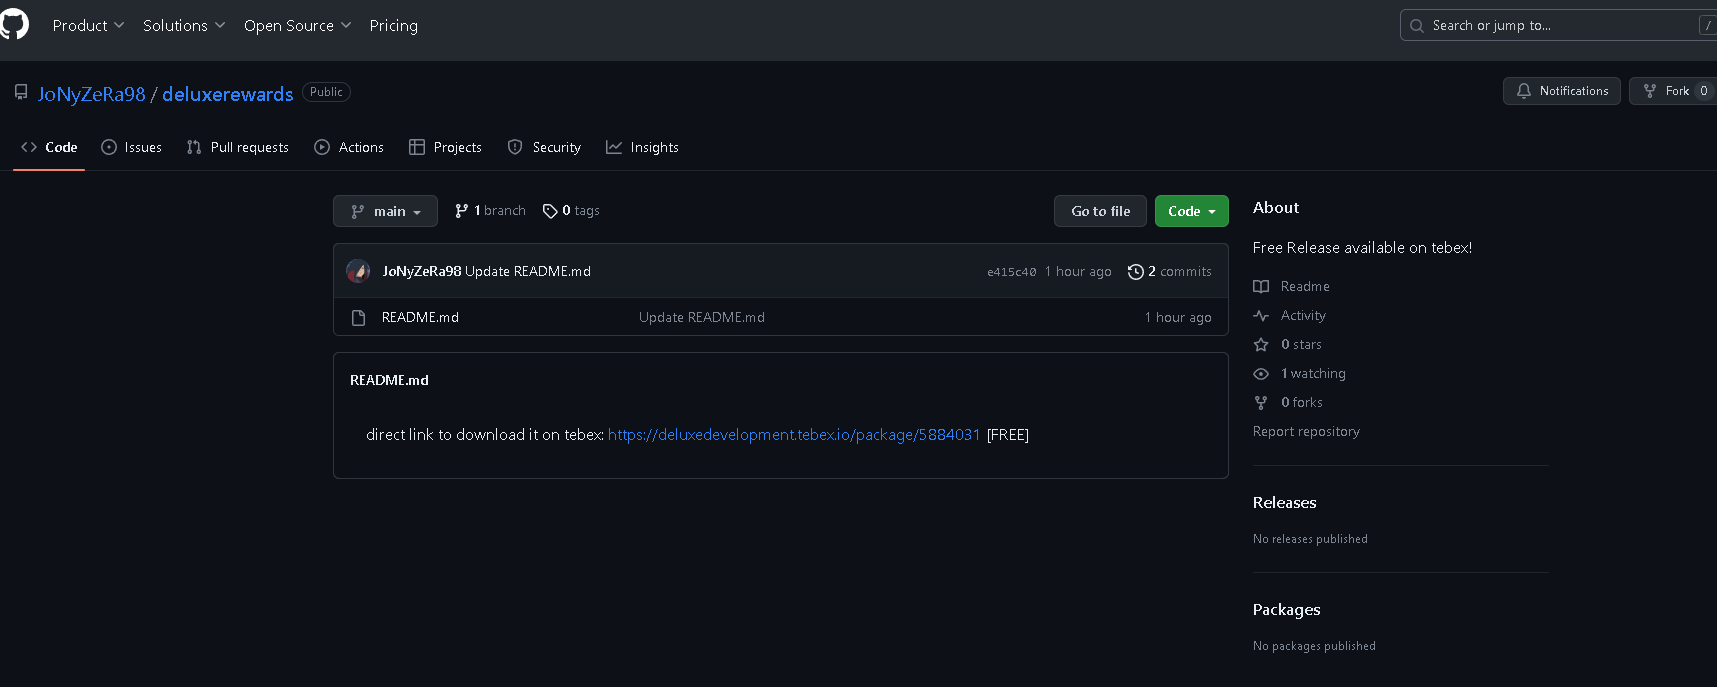
Task: Open the Solutions navigation menu
Action: tap(184, 26)
